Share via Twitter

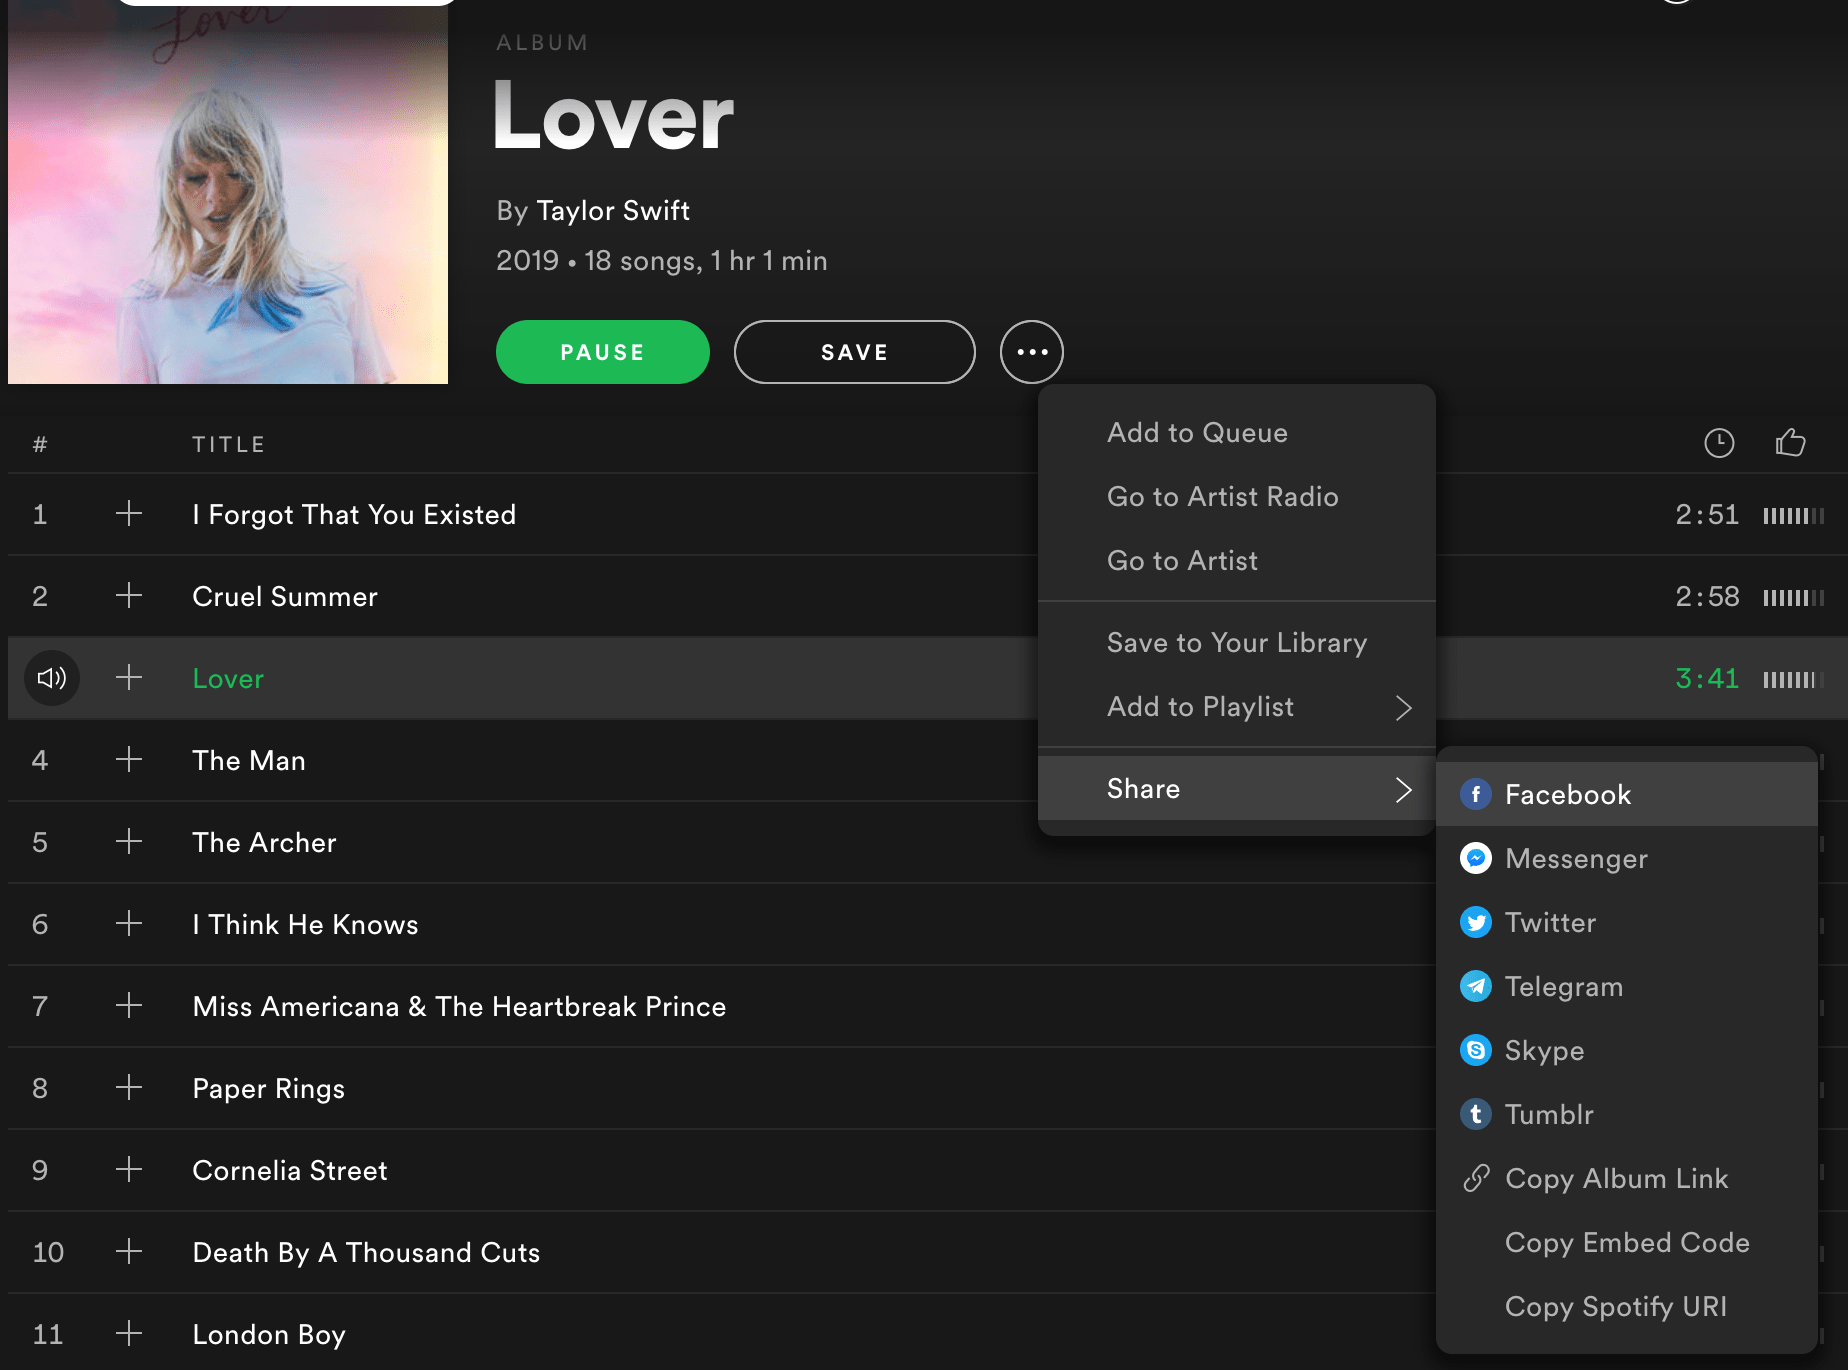1550,922
